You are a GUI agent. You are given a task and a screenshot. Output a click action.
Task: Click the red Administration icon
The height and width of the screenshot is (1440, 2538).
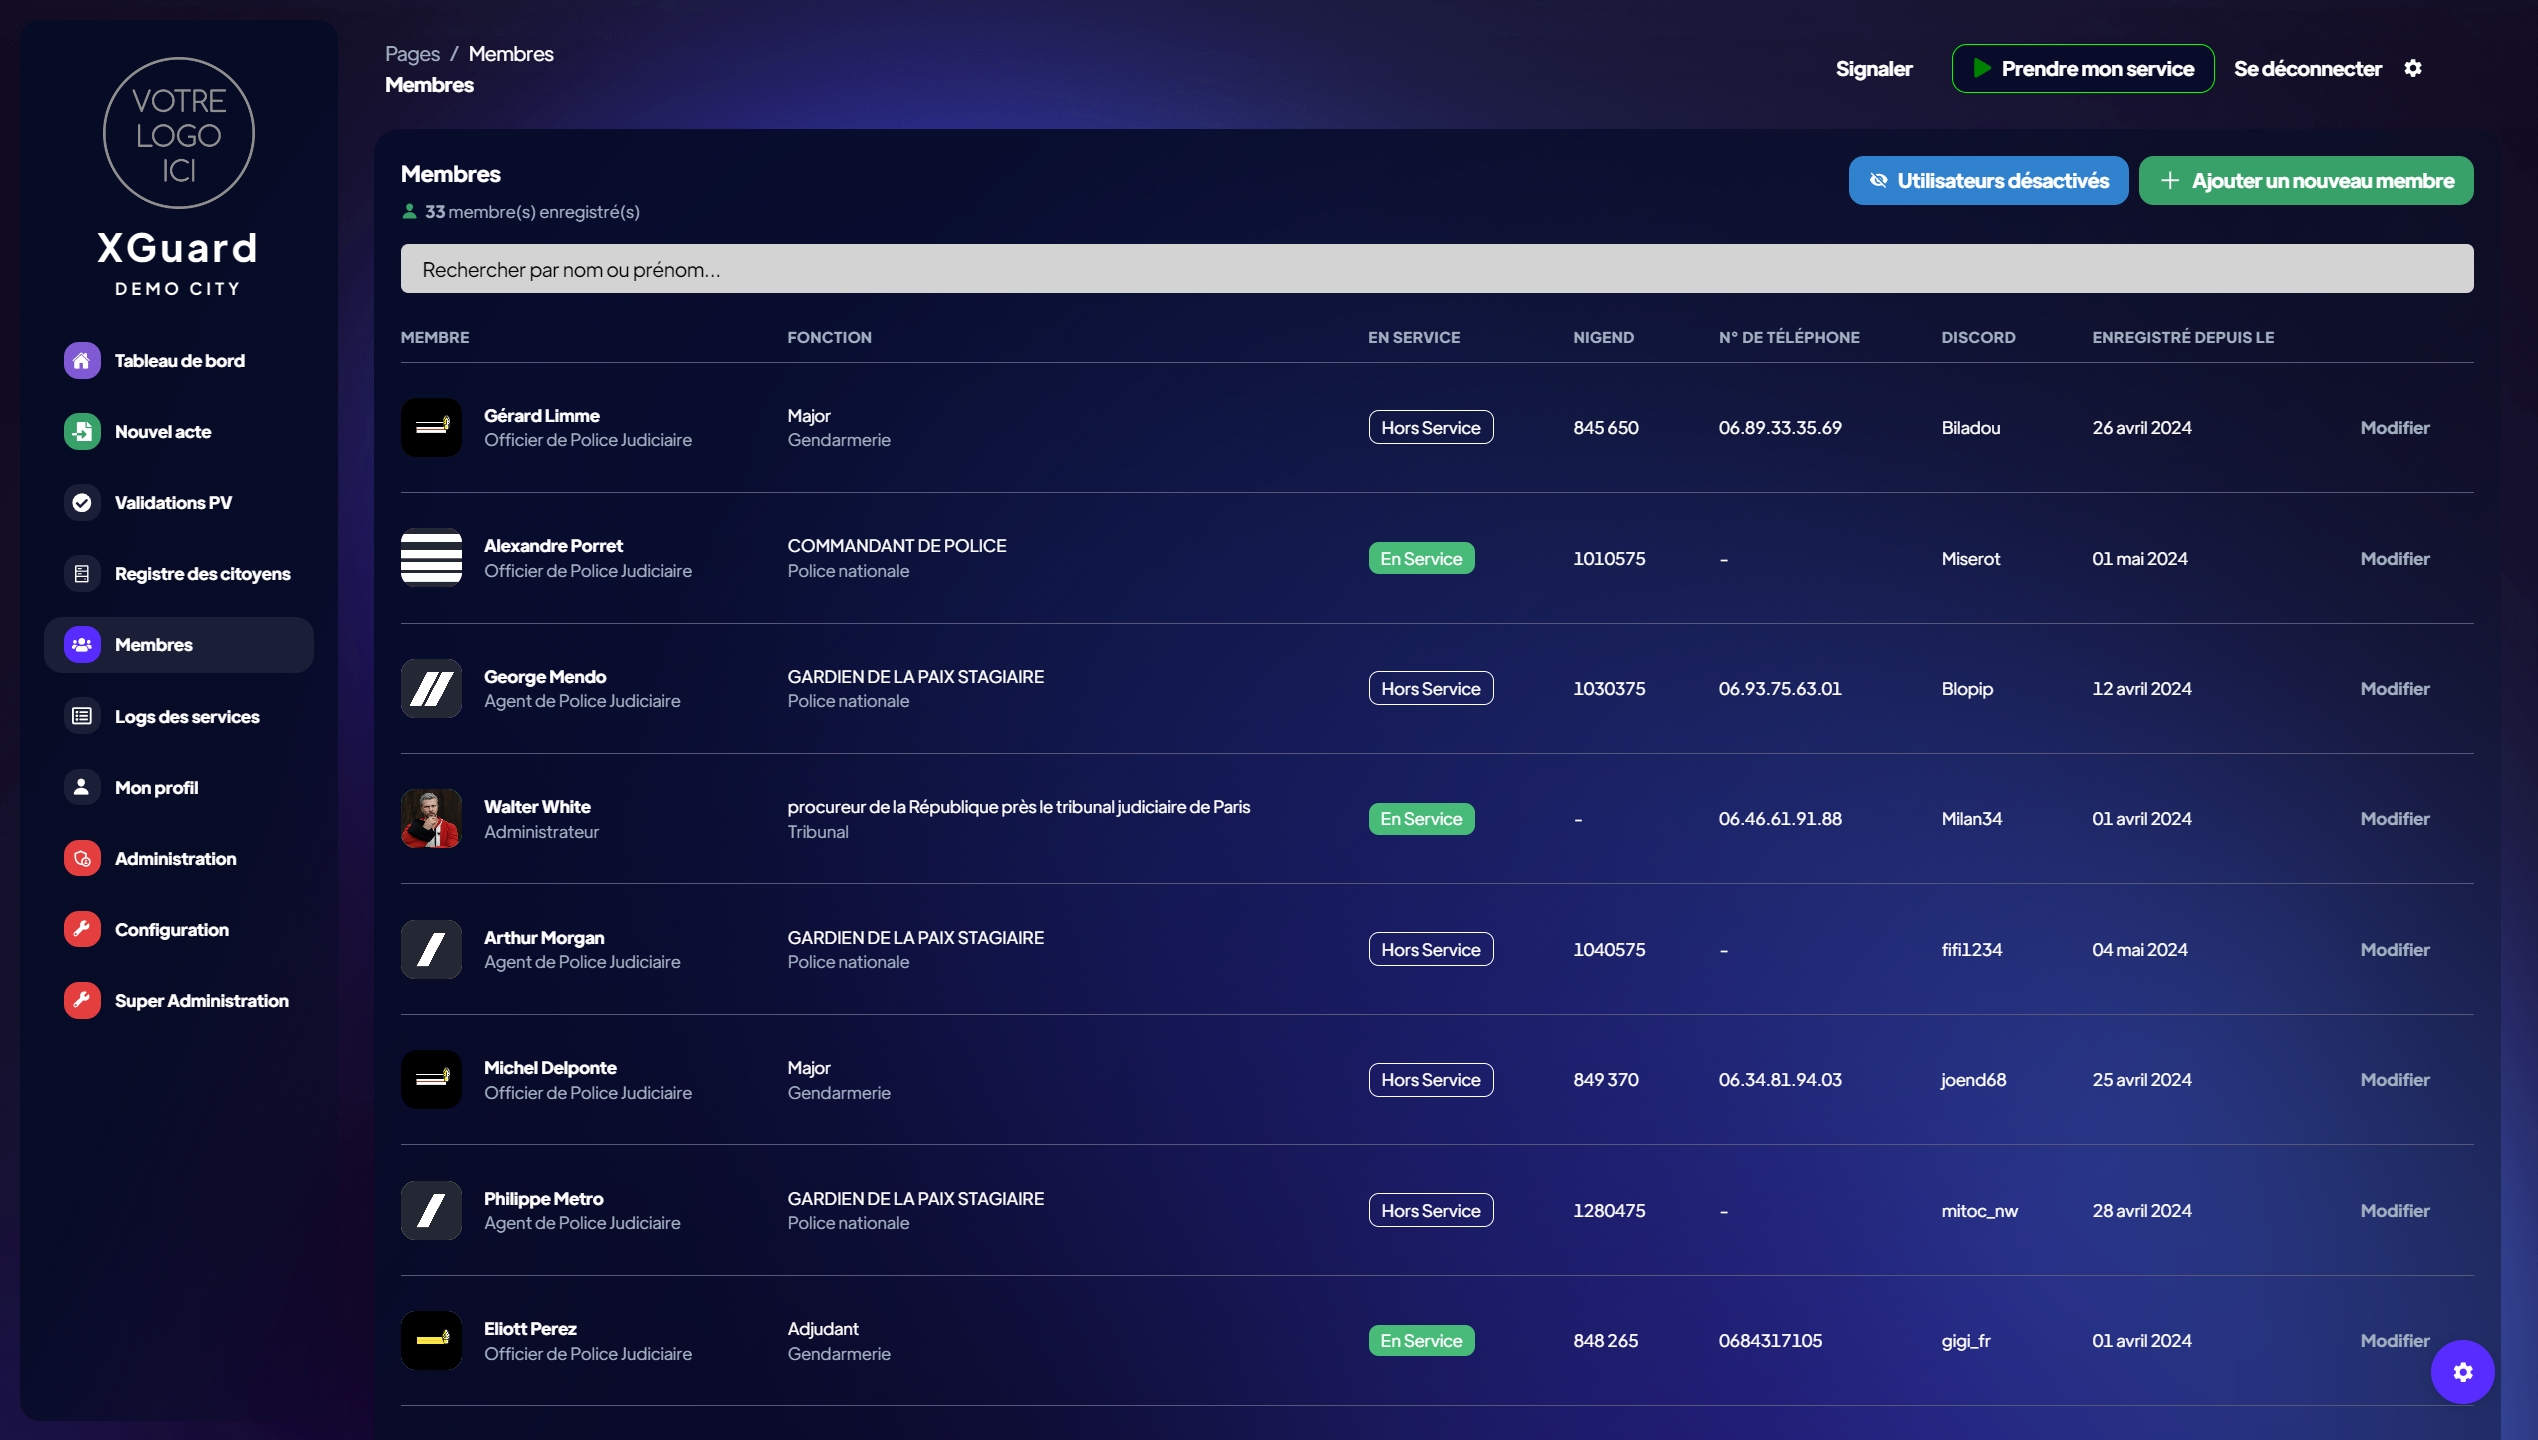coord(82,858)
